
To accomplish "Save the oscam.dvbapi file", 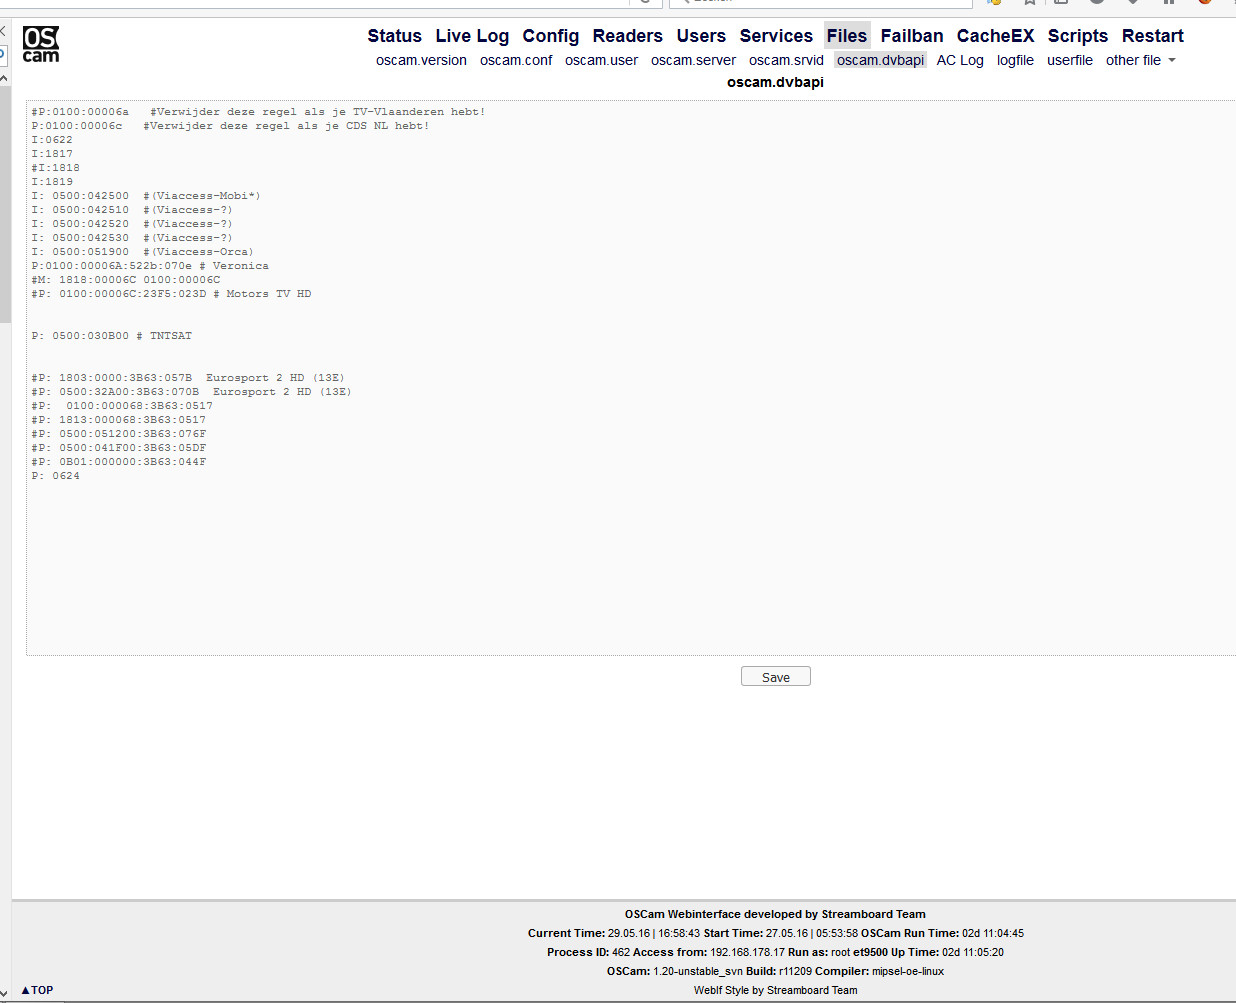I will point(776,677).
